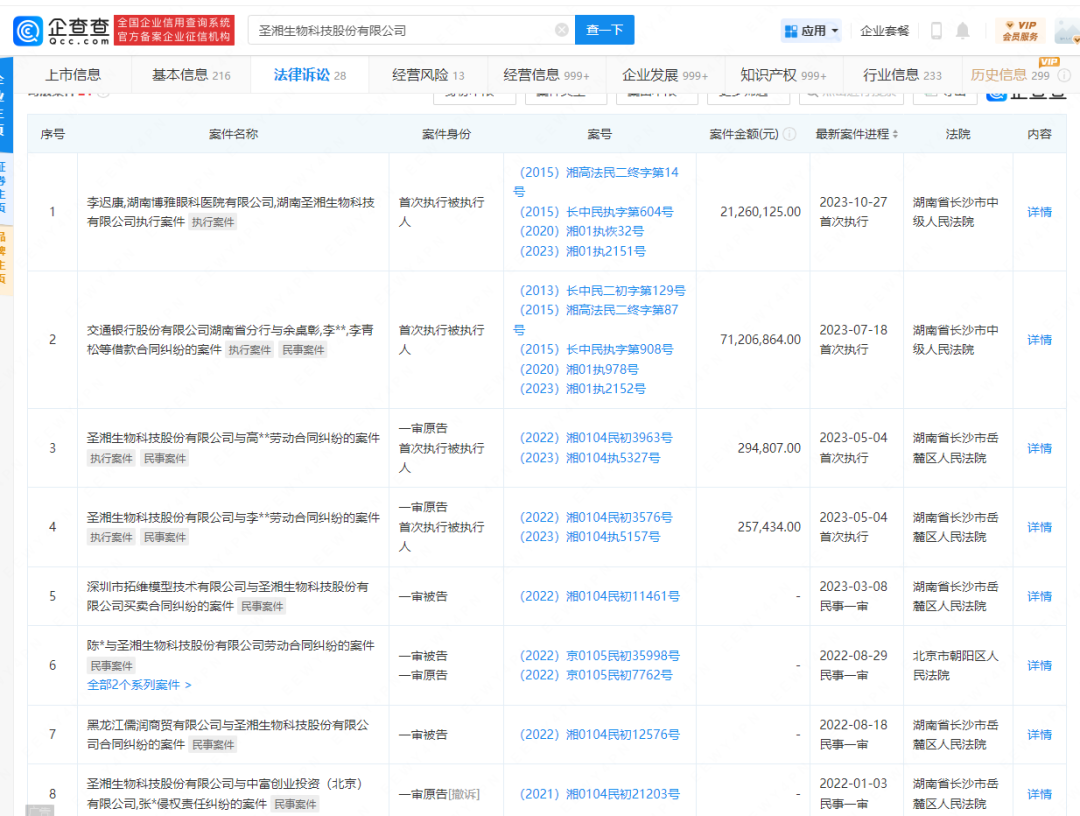Click the Qcc.com logo icon
This screenshot has height=816, width=1080.
pos(28,31)
